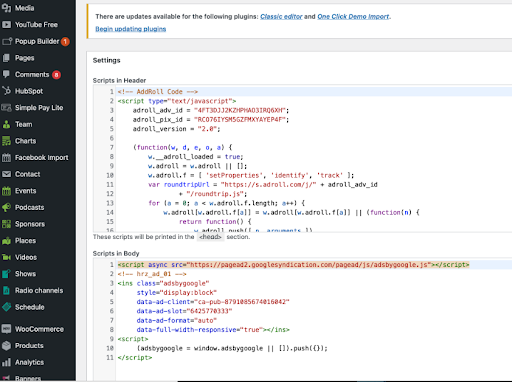Click the Sponsors sidebar icon
The width and height of the screenshot is (512, 382).
click(6, 224)
